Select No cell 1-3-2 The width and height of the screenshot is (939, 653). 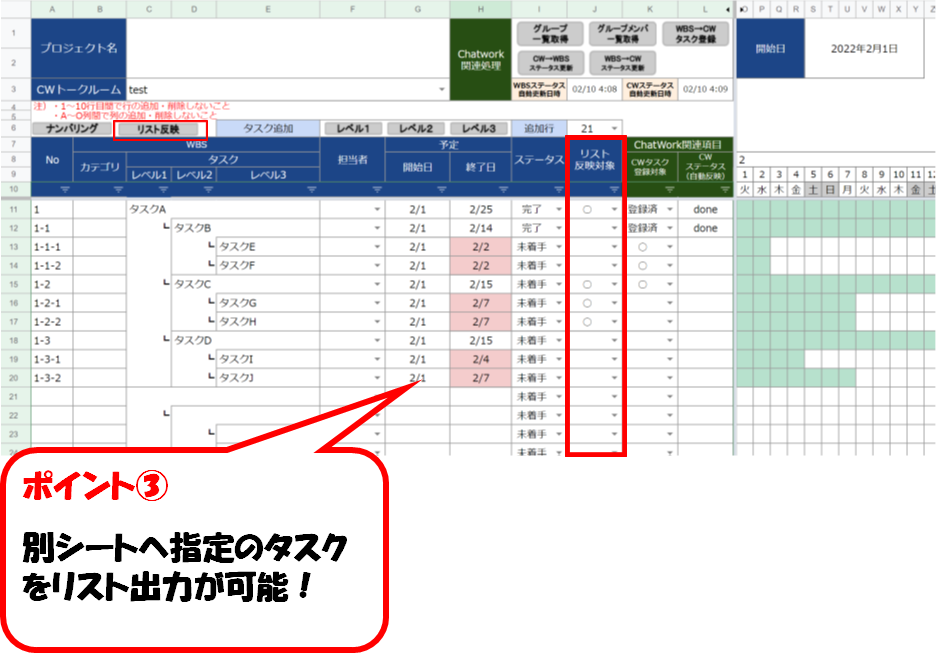click(52, 378)
